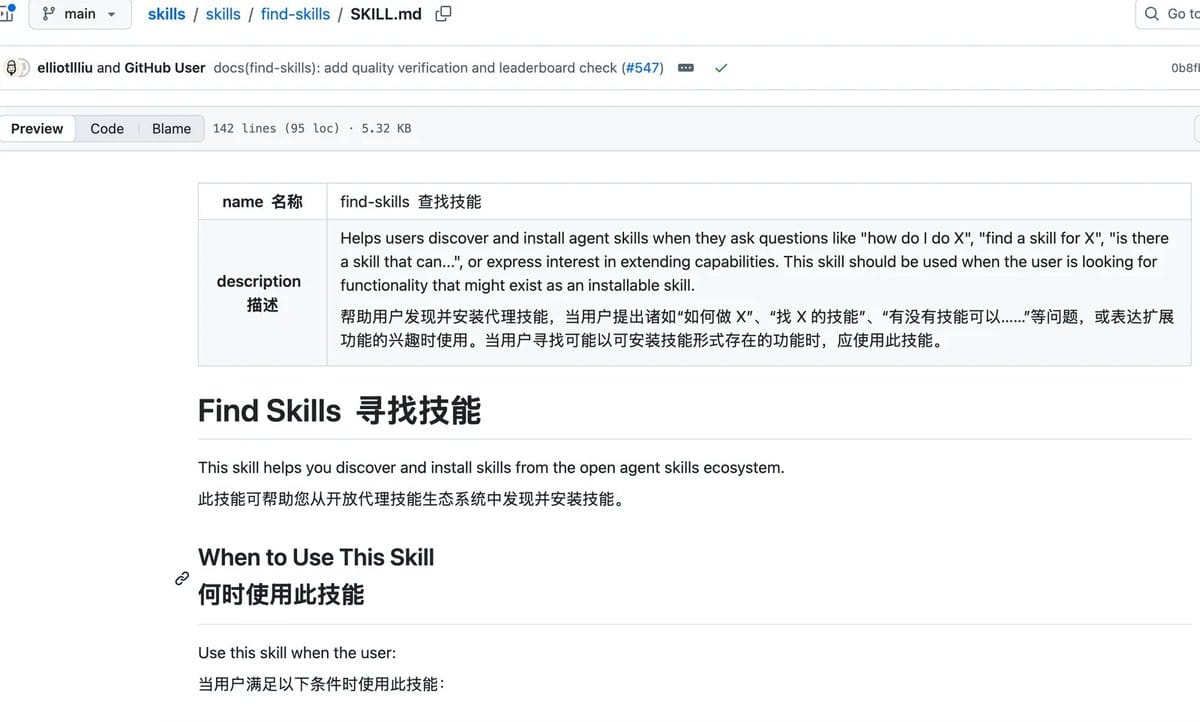Viewport: 1200px width, 722px height.
Task: Copy the SKILL.md file path icon
Action: click(x=443, y=14)
